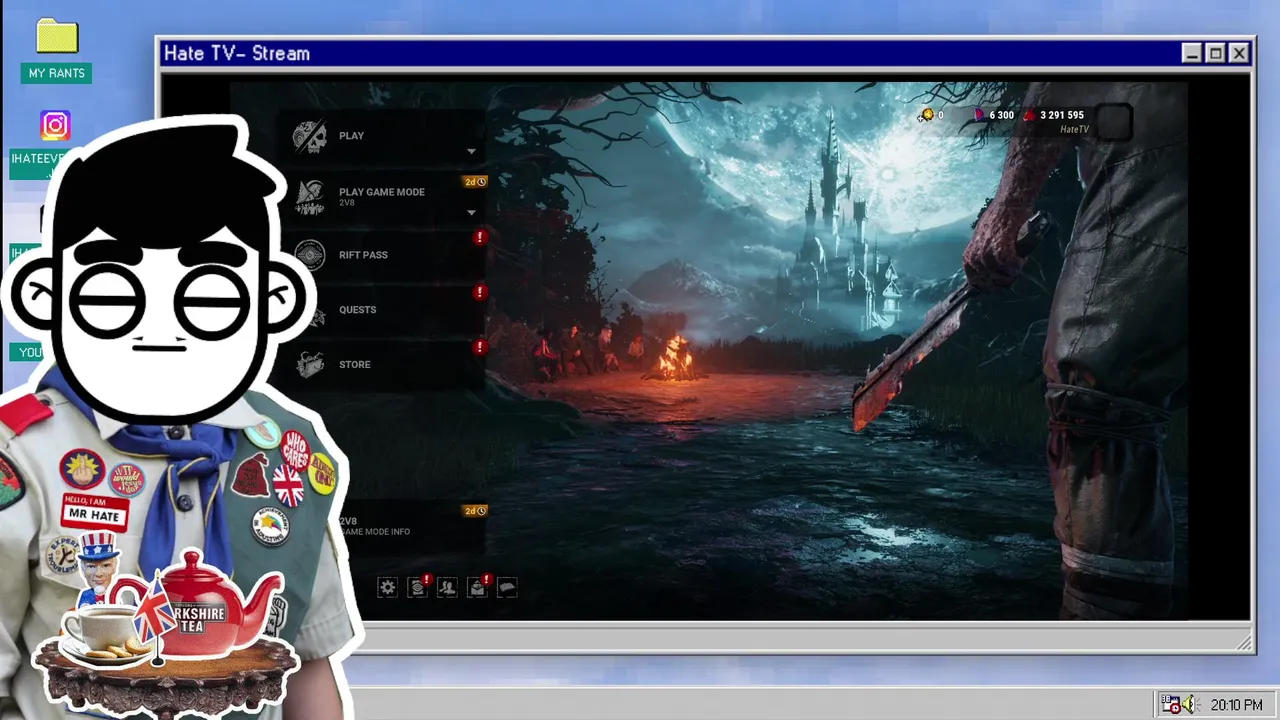Click the gold Auric Cells add icon
The height and width of the screenshot is (720, 1280).
coord(926,116)
